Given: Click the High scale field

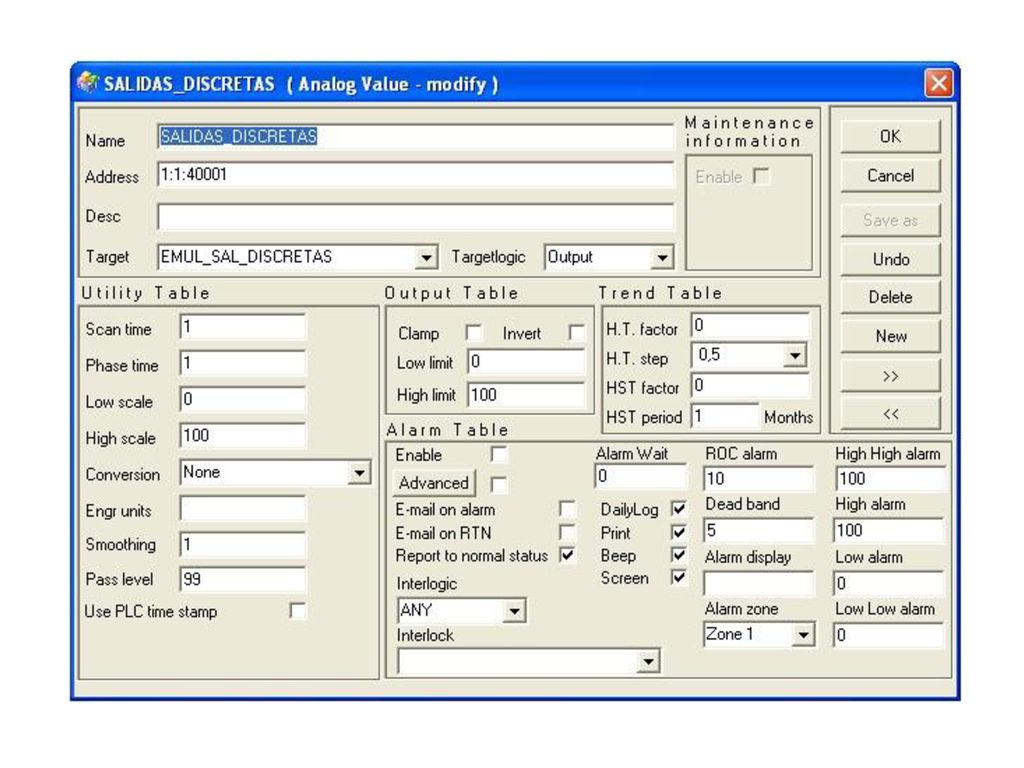Looking at the screenshot, I should click(x=242, y=436).
